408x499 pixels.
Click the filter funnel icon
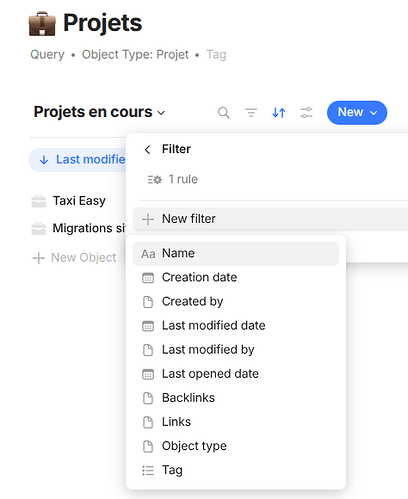click(251, 113)
